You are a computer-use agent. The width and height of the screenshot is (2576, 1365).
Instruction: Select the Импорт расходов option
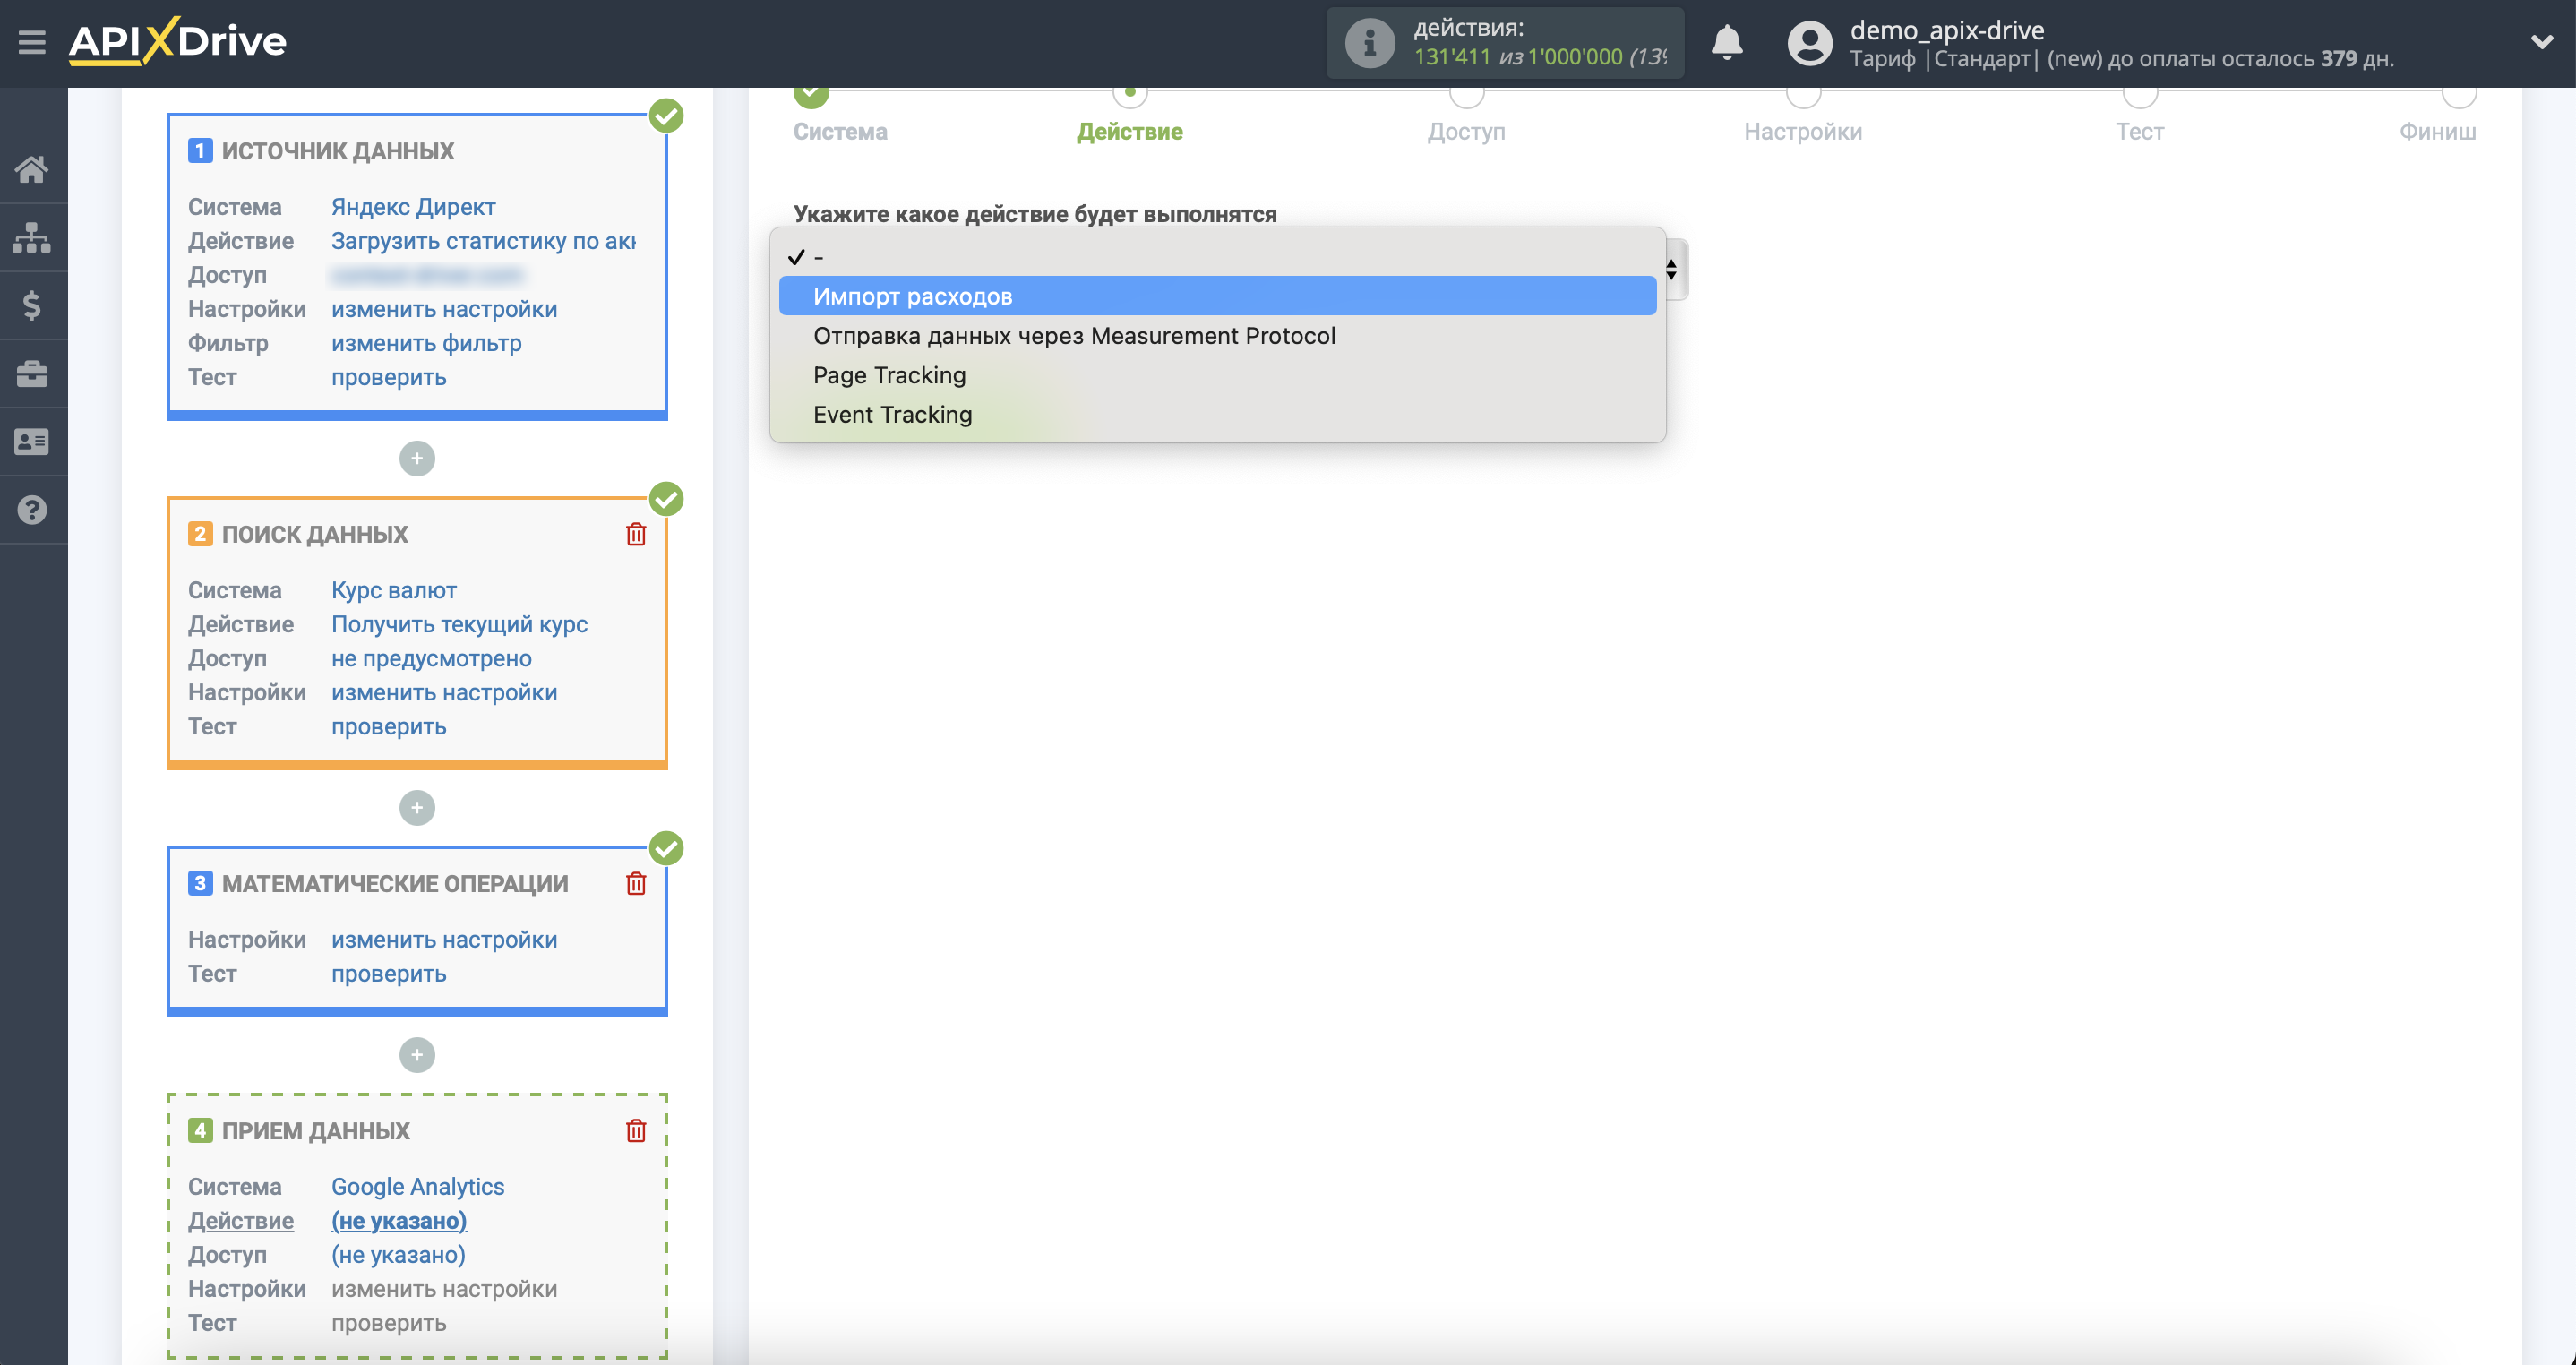(x=1217, y=296)
